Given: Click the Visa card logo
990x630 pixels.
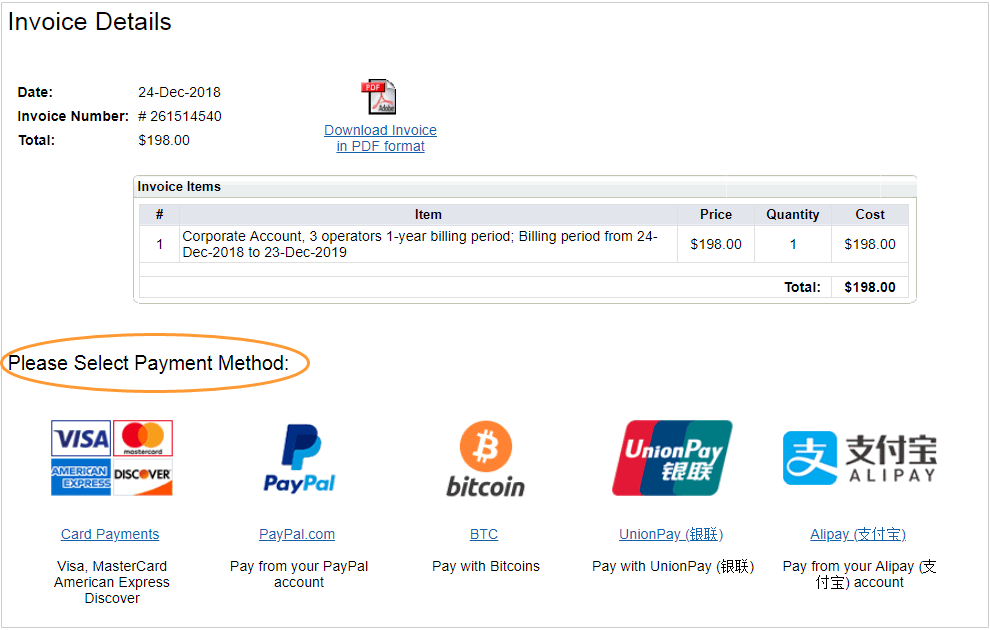Looking at the screenshot, I should point(81,438).
